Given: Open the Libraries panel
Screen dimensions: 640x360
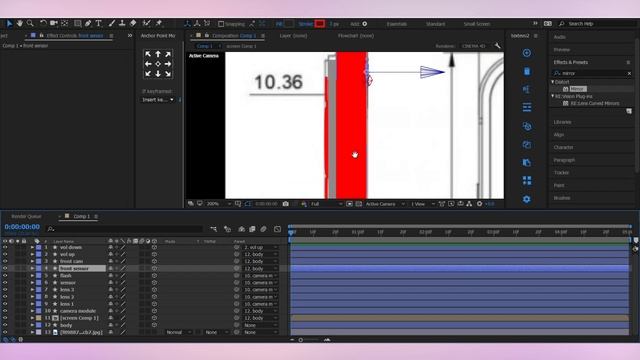Looking at the screenshot, I should click(x=562, y=122).
